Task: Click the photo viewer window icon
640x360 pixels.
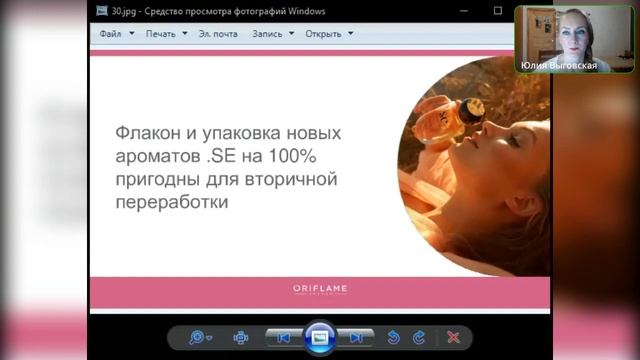Action: (102, 11)
